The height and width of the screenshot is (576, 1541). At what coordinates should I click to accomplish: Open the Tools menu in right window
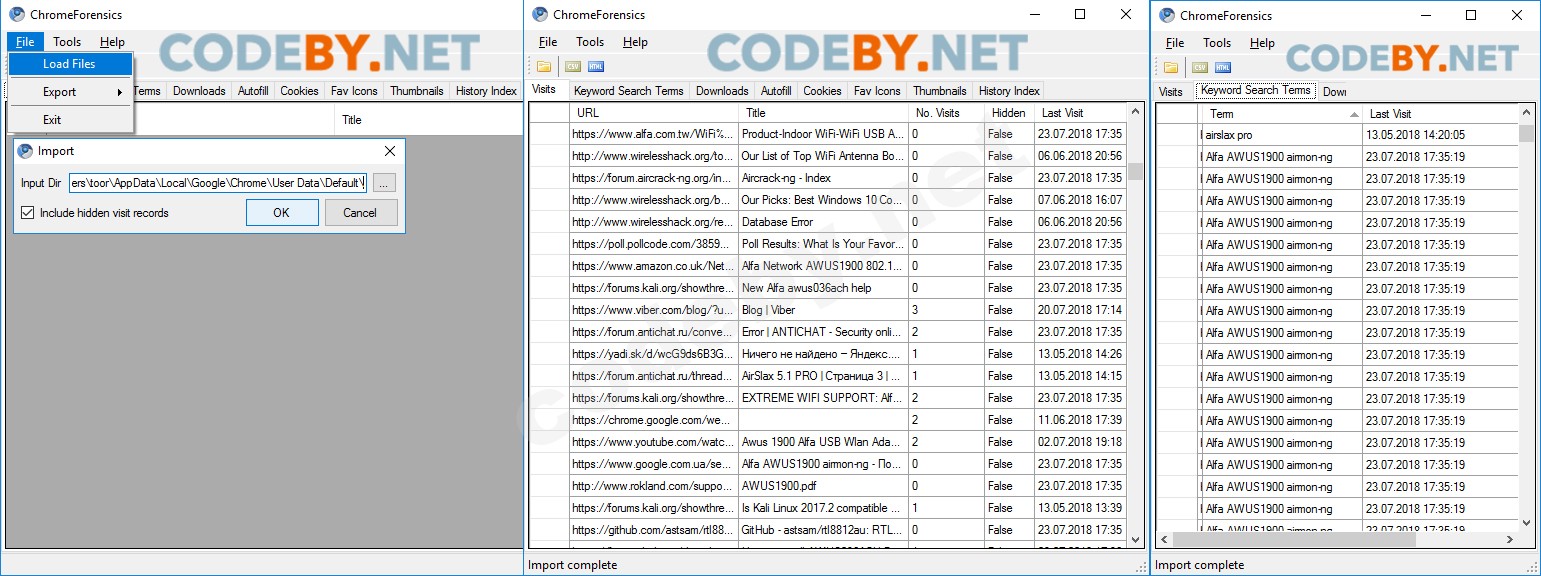point(1217,43)
